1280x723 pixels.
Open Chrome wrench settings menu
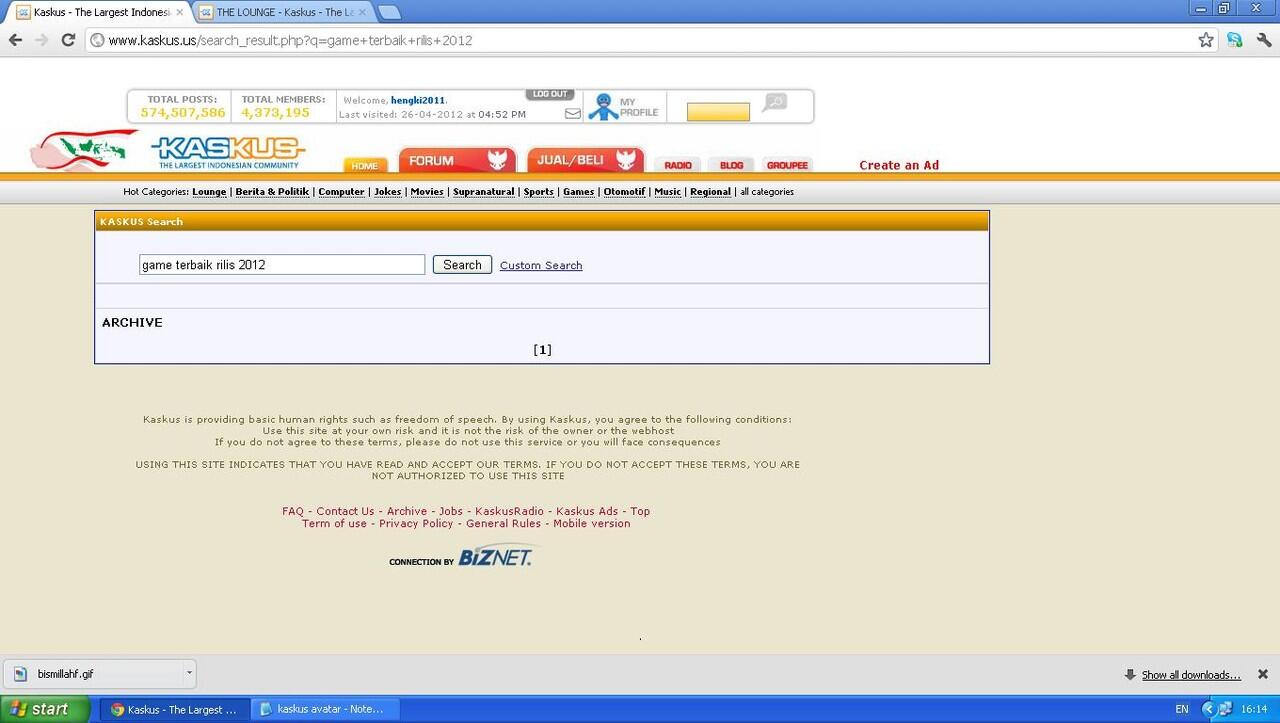1264,40
